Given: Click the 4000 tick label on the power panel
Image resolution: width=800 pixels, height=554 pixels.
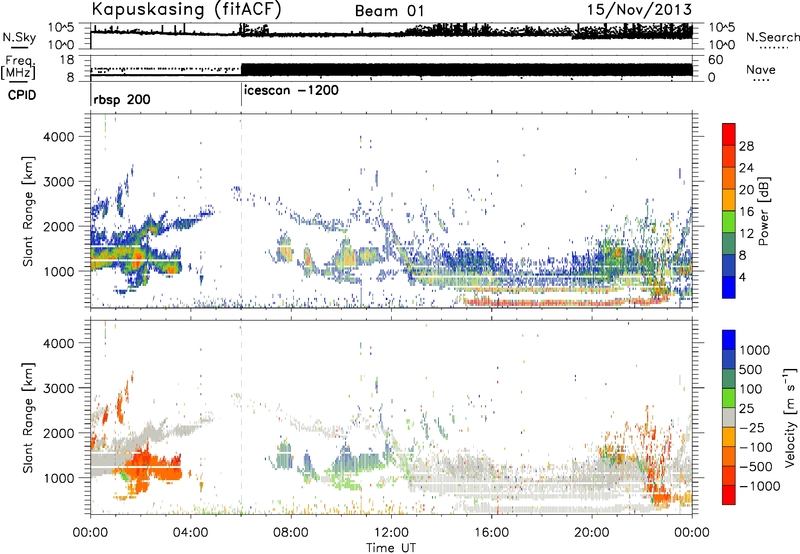Looking at the screenshot, I should [59, 137].
